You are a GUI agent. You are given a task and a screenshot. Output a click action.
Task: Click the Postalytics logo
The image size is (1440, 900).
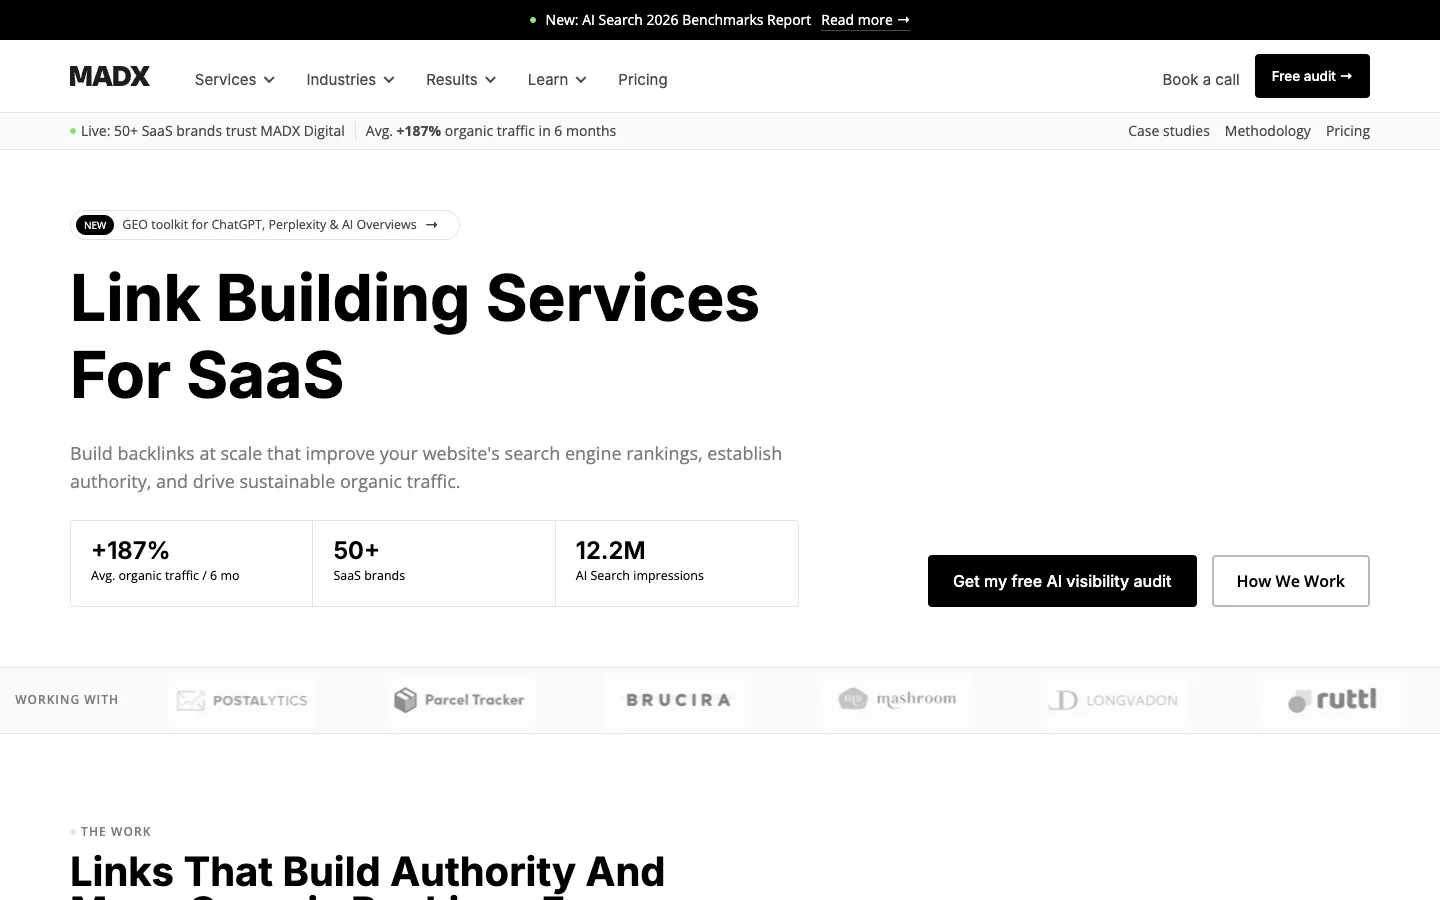click(243, 700)
